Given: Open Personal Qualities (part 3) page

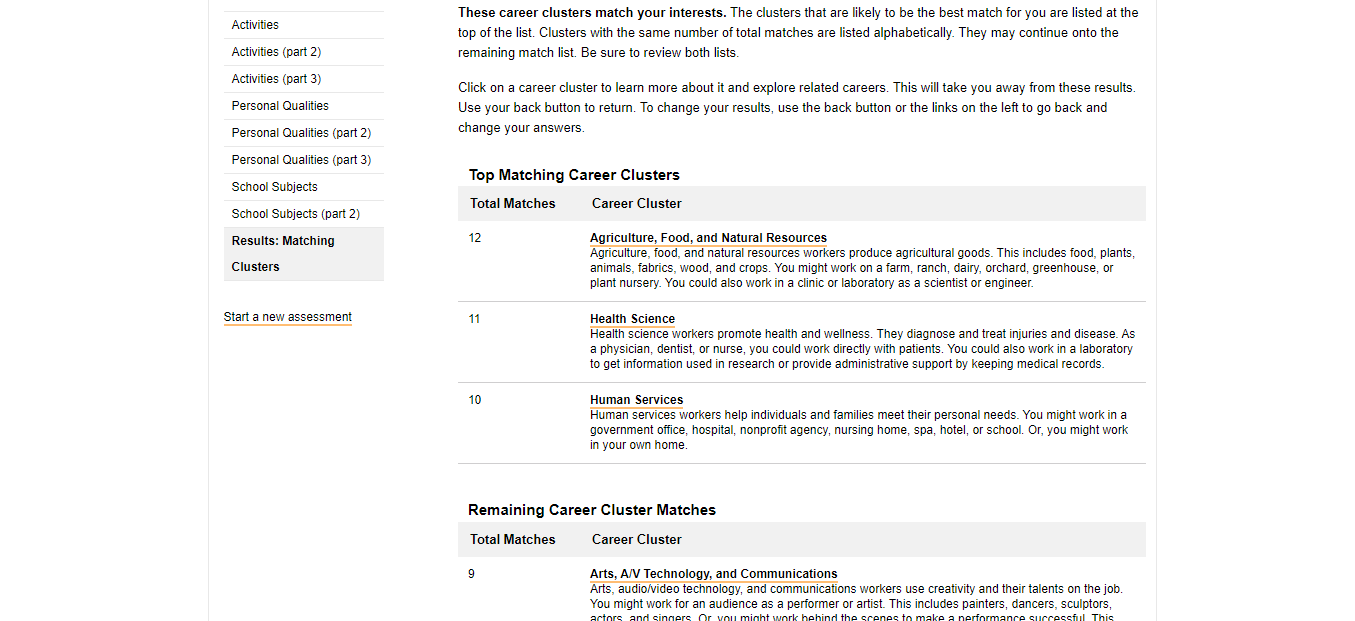Looking at the screenshot, I should pos(301,160).
